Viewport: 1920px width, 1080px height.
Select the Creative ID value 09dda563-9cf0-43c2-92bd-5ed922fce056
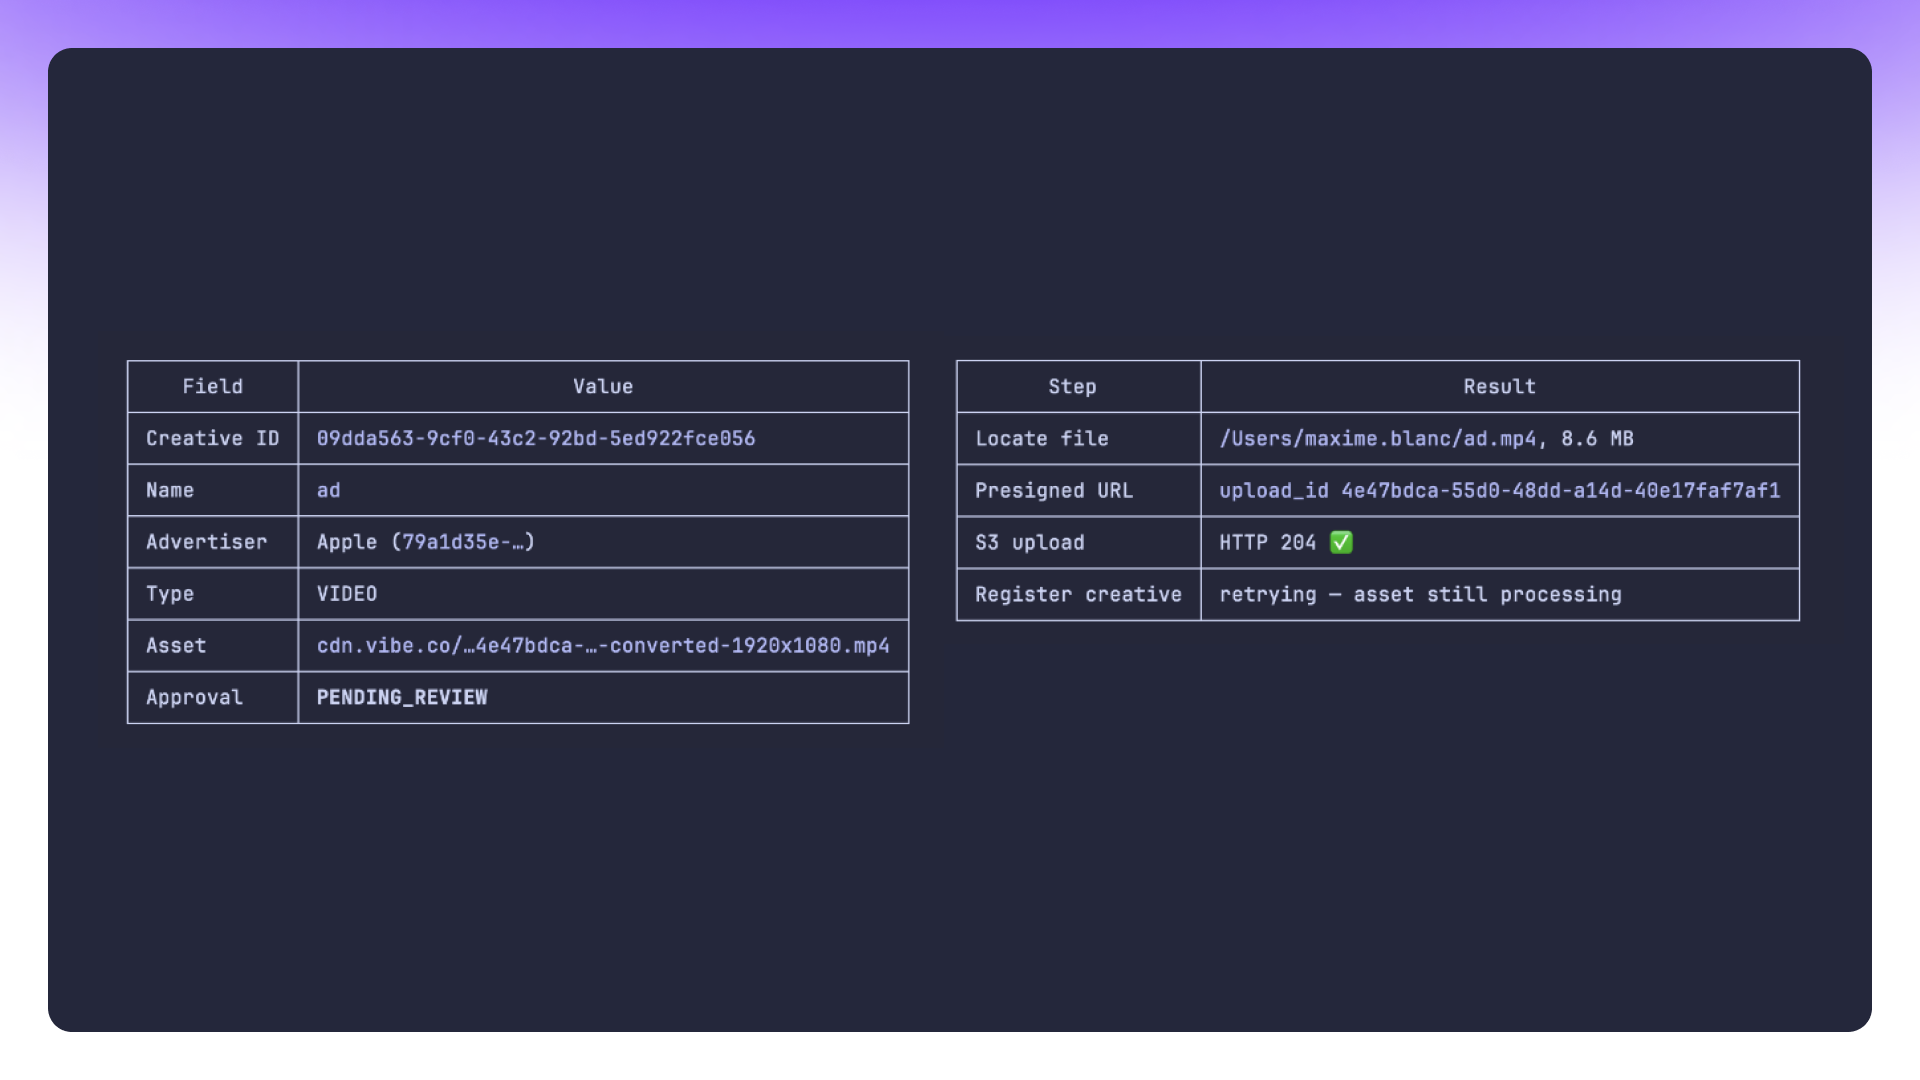tap(536, 438)
